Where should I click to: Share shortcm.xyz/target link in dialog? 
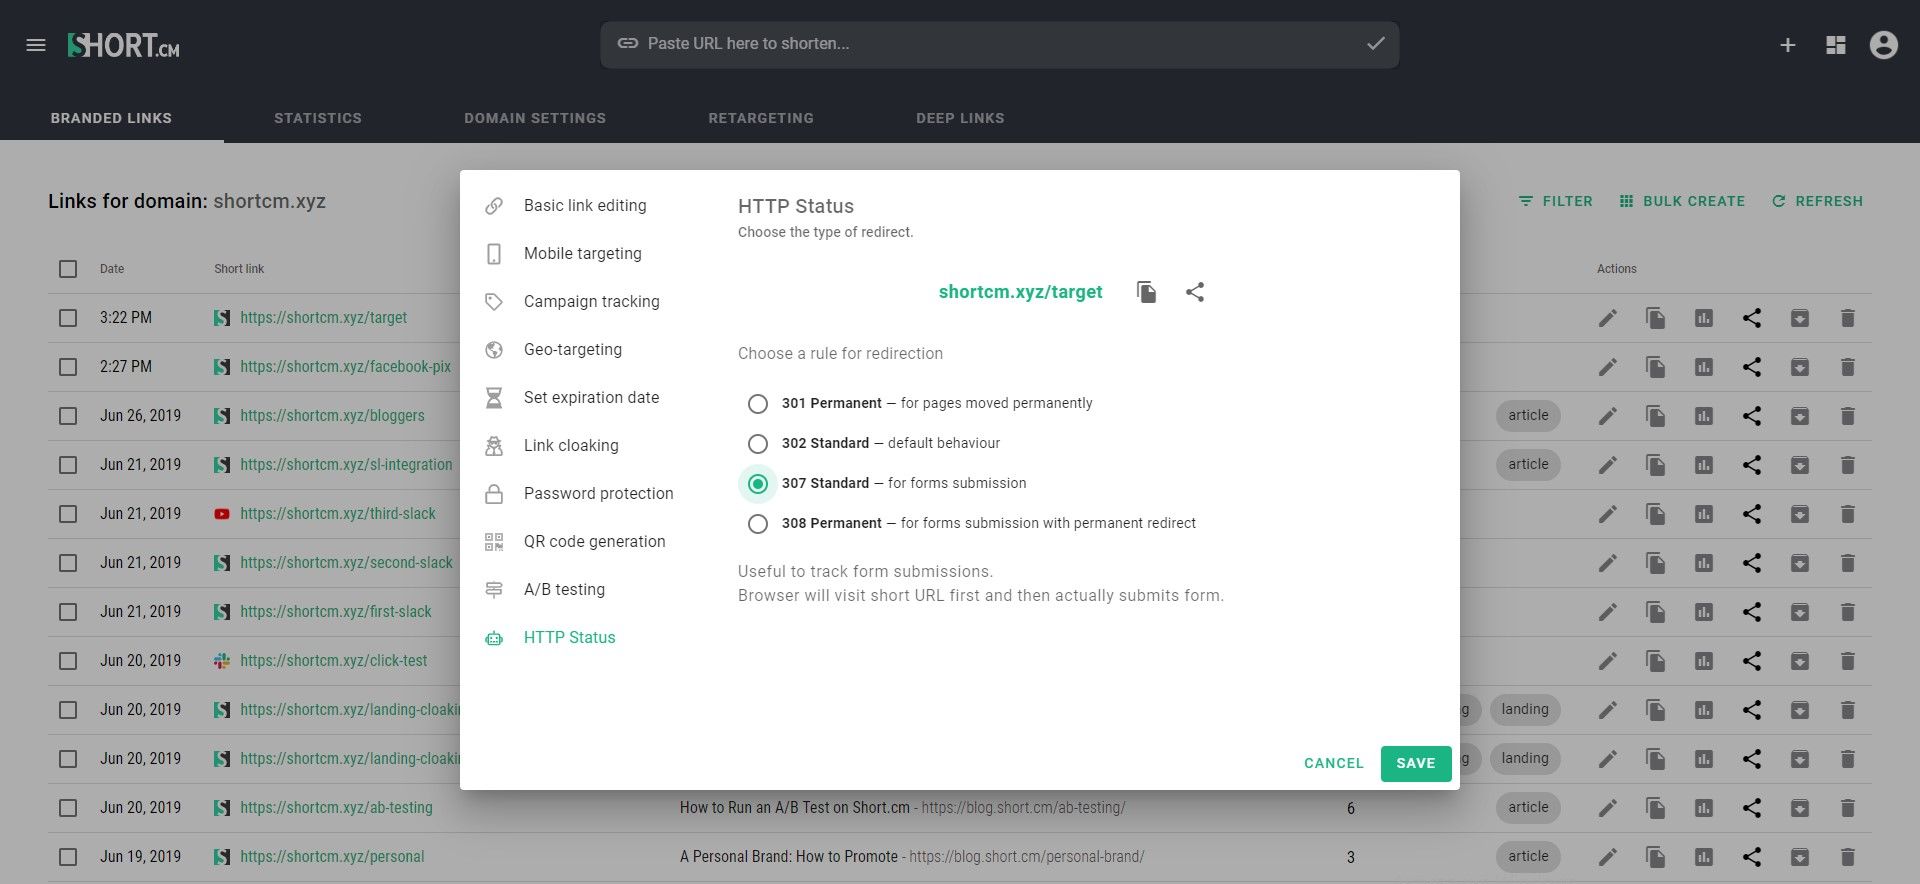click(x=1195, y=292)
